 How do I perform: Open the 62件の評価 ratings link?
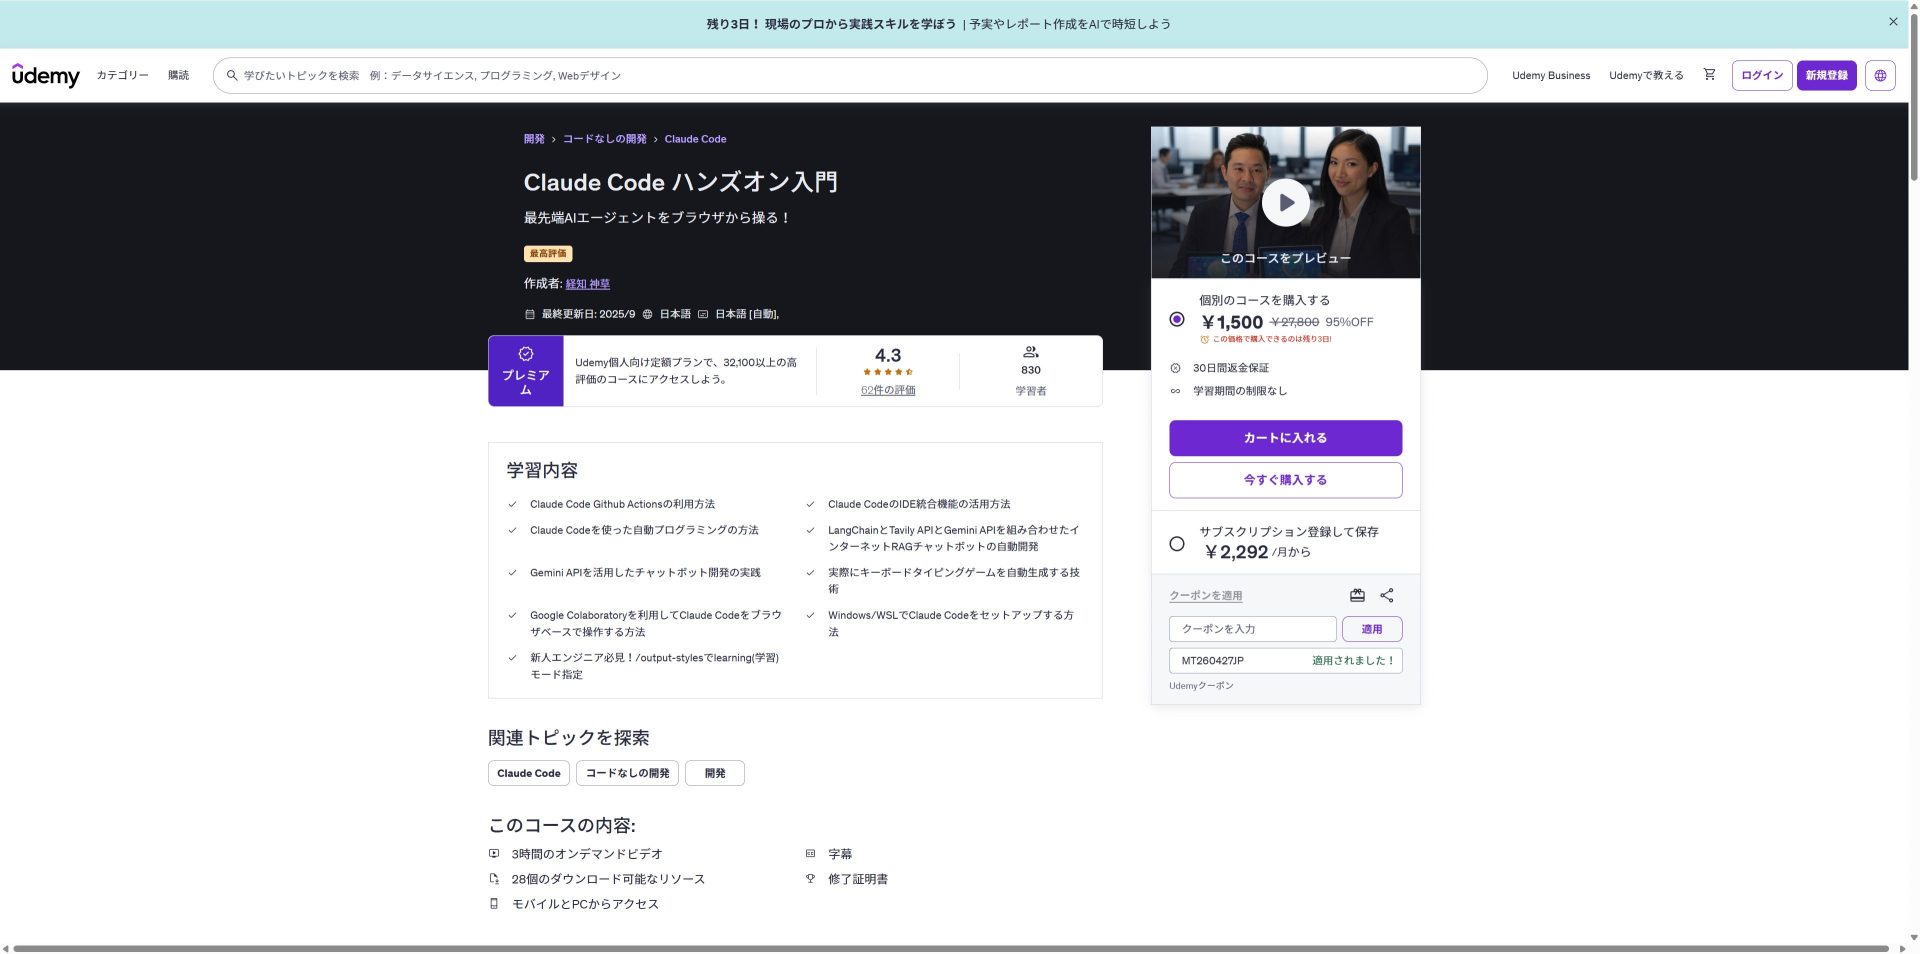(x=888, y=390)
